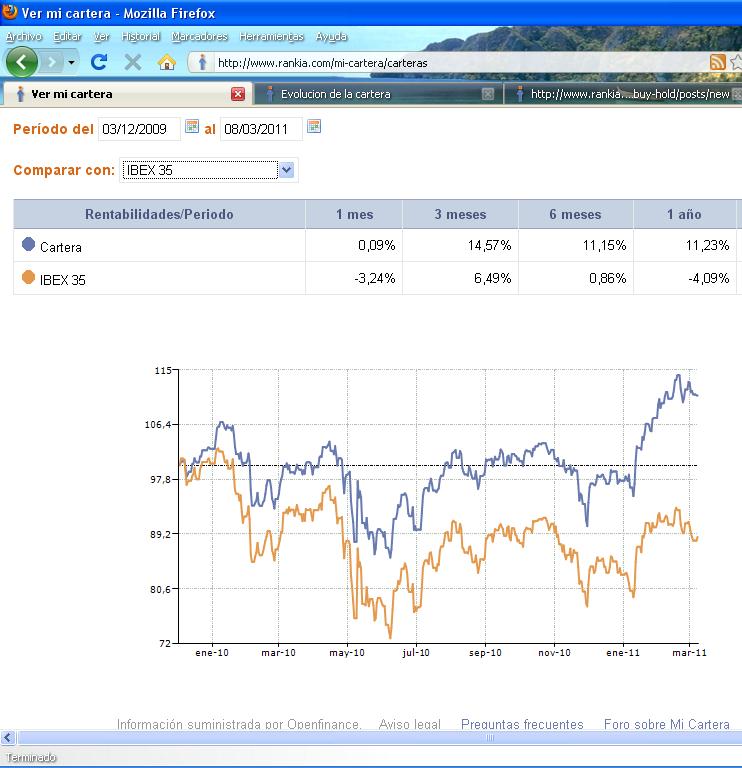
Task: Open the Historial menu
Action: [x=141, y=36]
